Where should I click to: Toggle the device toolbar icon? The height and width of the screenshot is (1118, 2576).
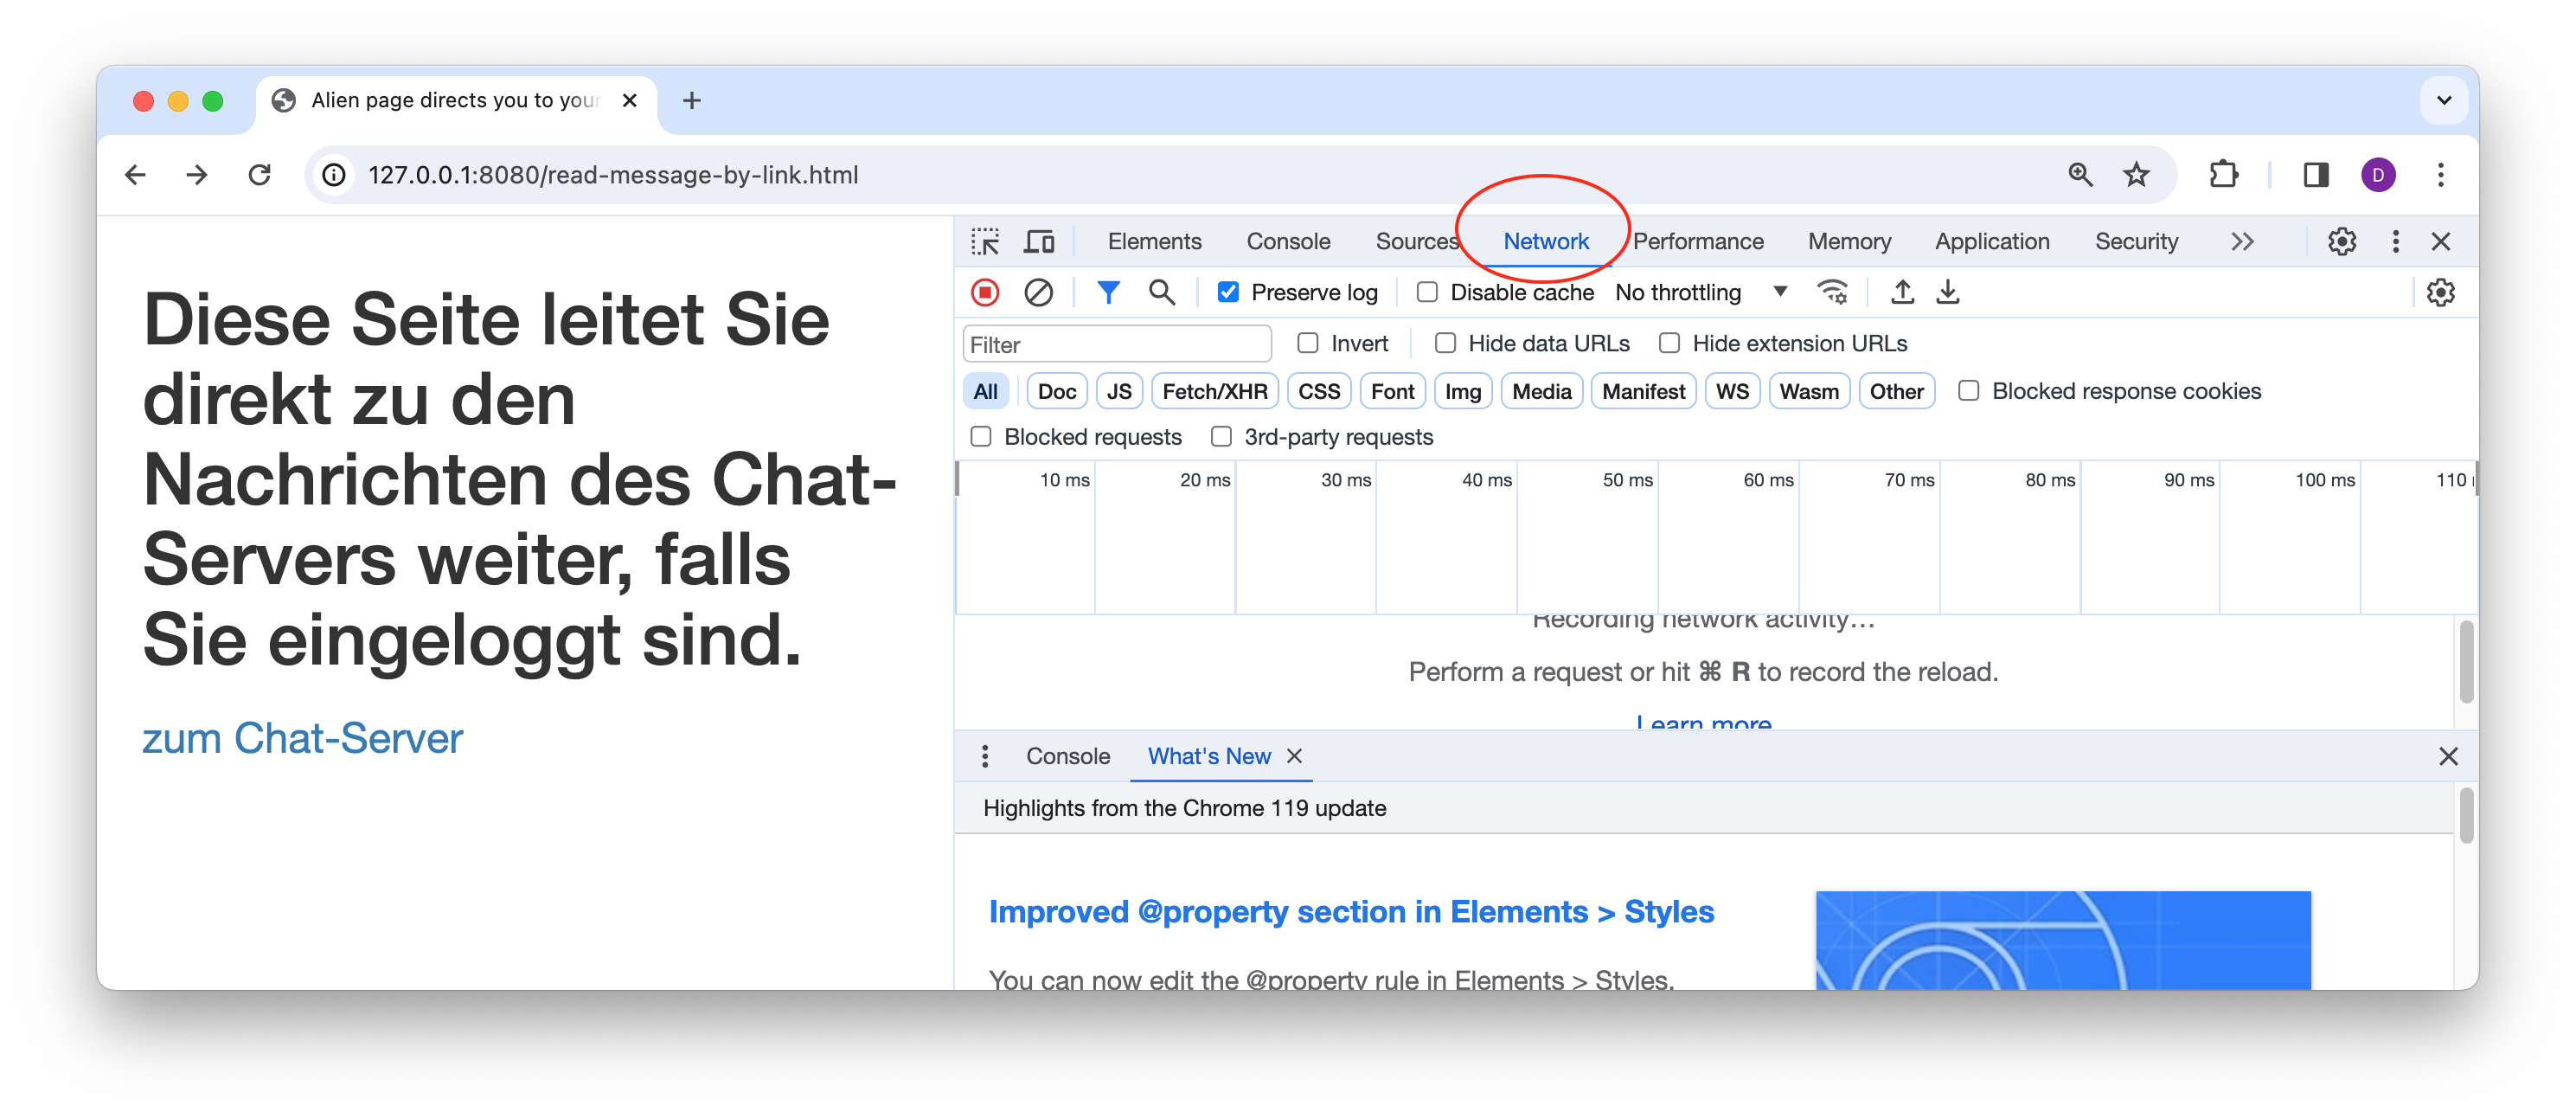(x=1039, y=242)
